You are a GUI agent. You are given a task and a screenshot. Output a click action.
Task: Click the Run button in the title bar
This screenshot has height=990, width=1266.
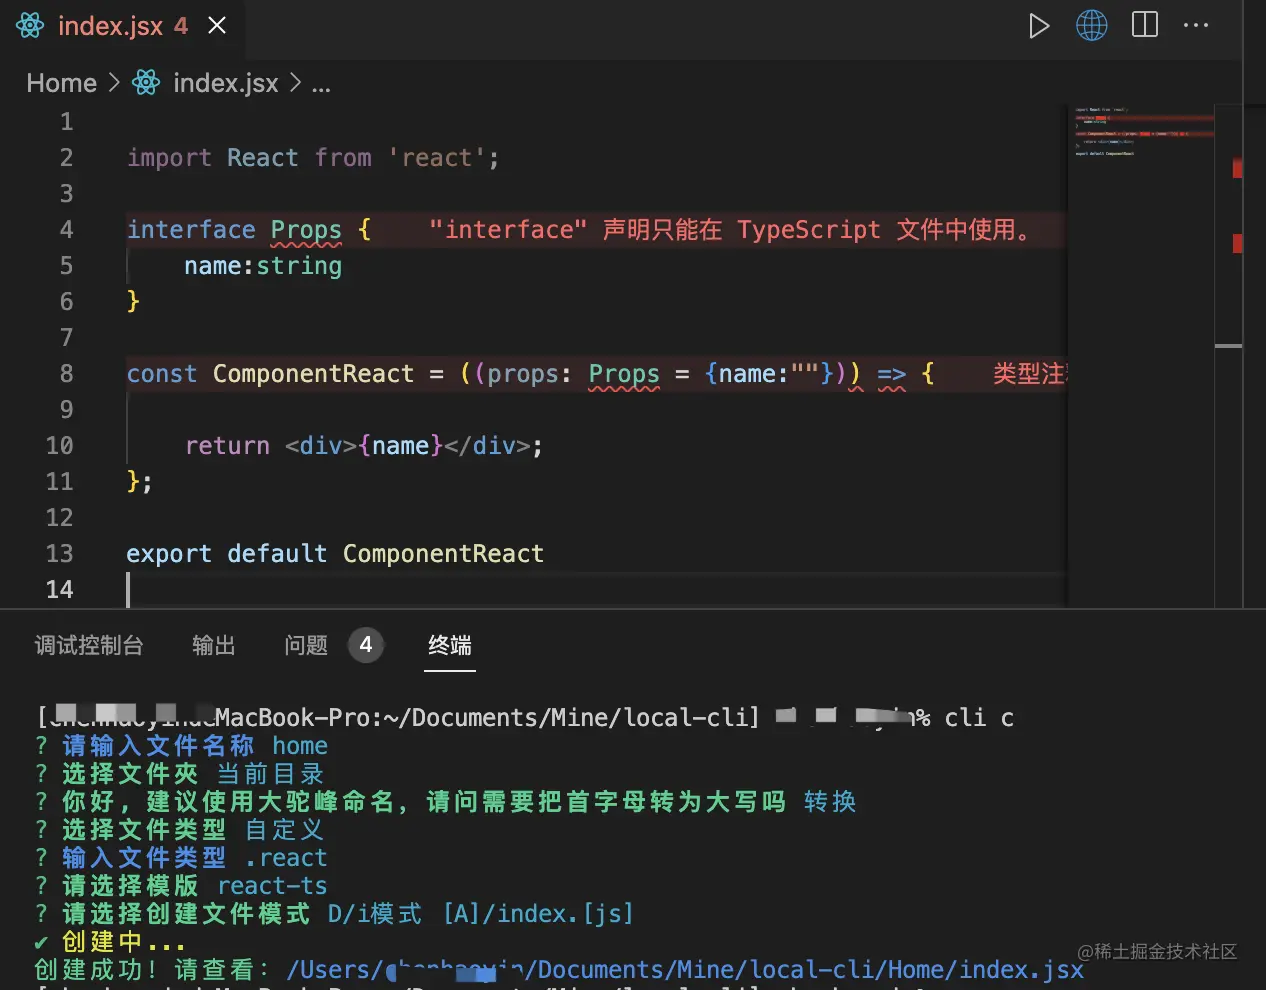pyautogui.click(x=1039, y=25)
